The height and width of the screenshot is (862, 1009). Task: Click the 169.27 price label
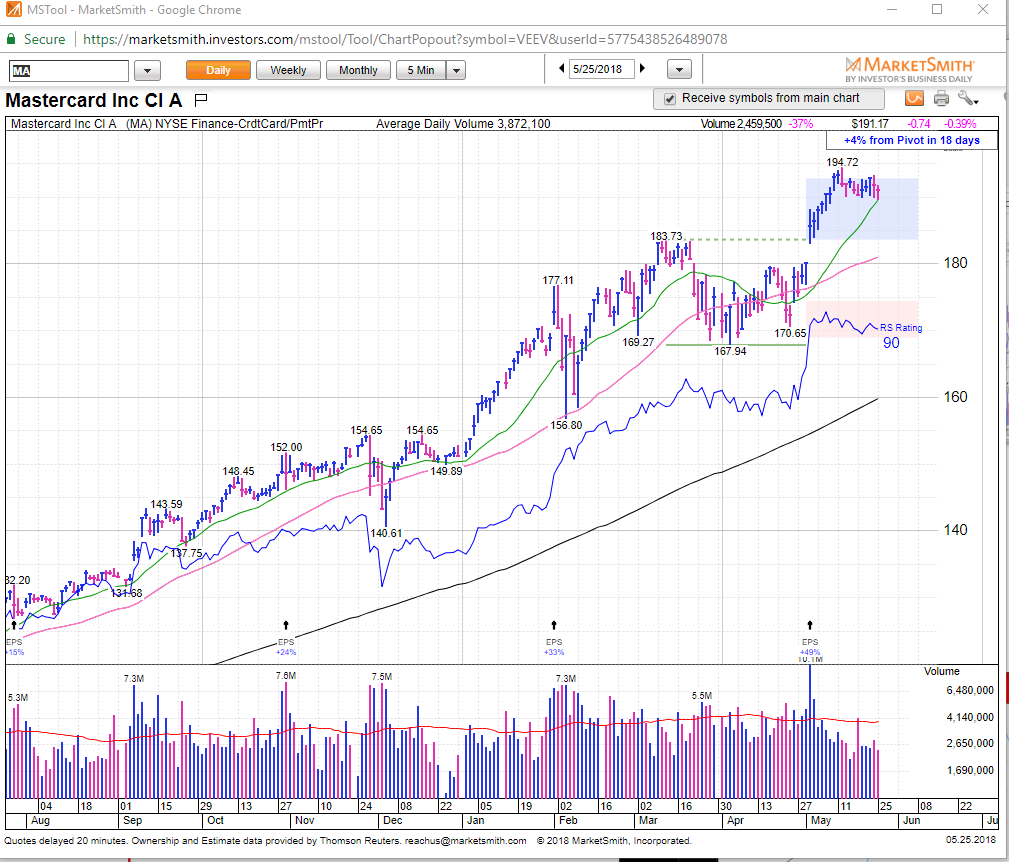point(638,342)
